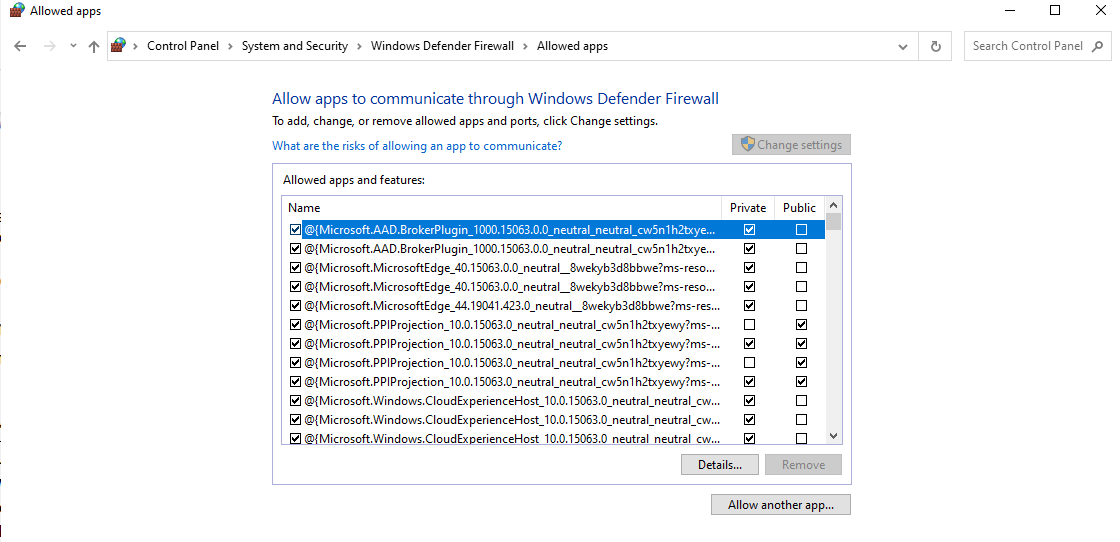Refresh the Allowed apps page
The height and width of the screenshot is (542, 1120).
(936, 46)
